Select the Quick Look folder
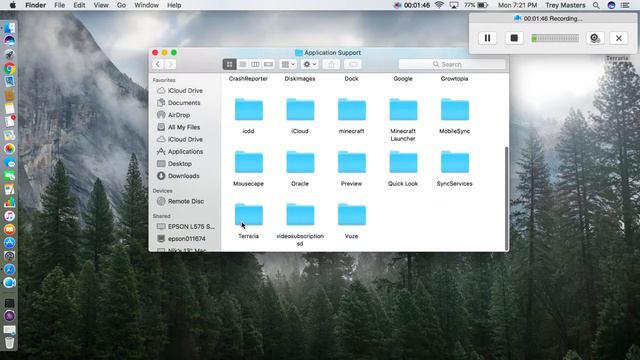The width and height of the screenshot is (640, 360). tap(403, 162)
